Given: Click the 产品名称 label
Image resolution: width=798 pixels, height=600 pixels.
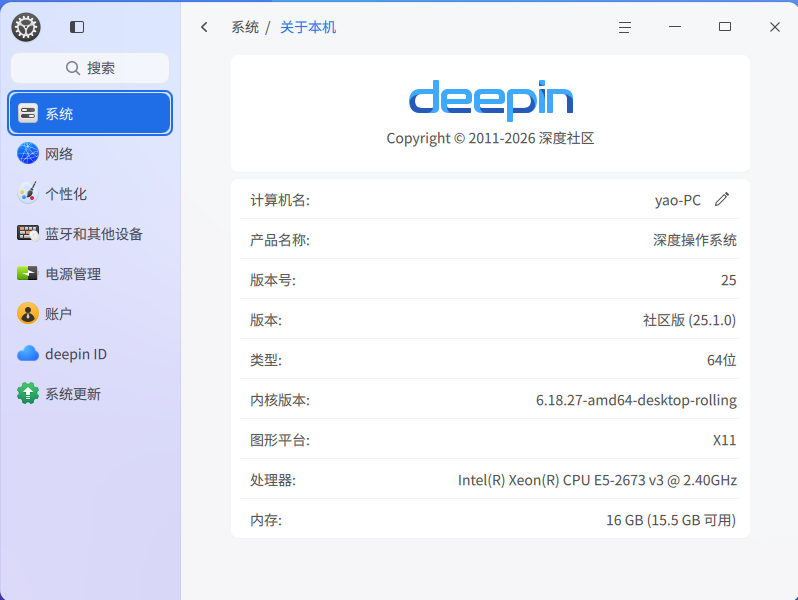Looking at the screenshot, I should (280, 240).
